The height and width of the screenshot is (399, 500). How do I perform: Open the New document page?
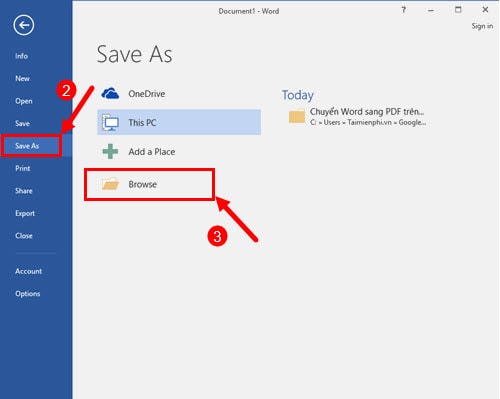[x=22, y=79]
